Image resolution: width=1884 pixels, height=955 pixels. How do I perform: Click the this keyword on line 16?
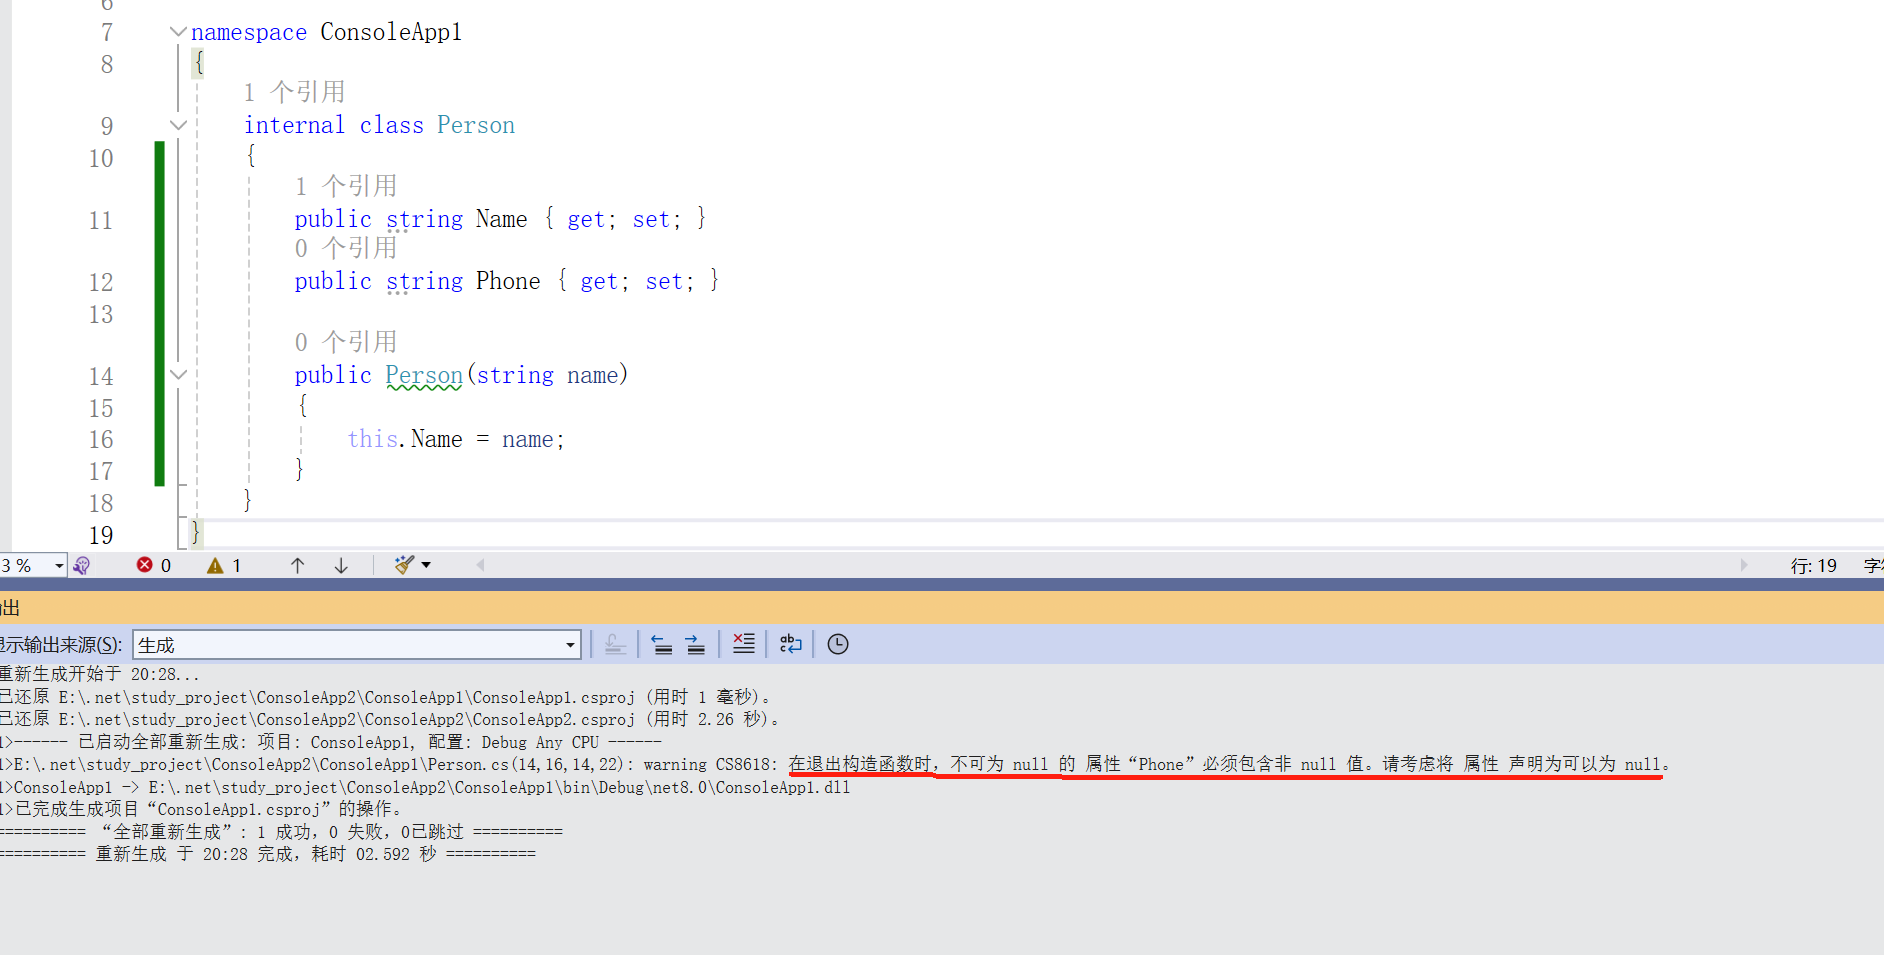point(372,439)
